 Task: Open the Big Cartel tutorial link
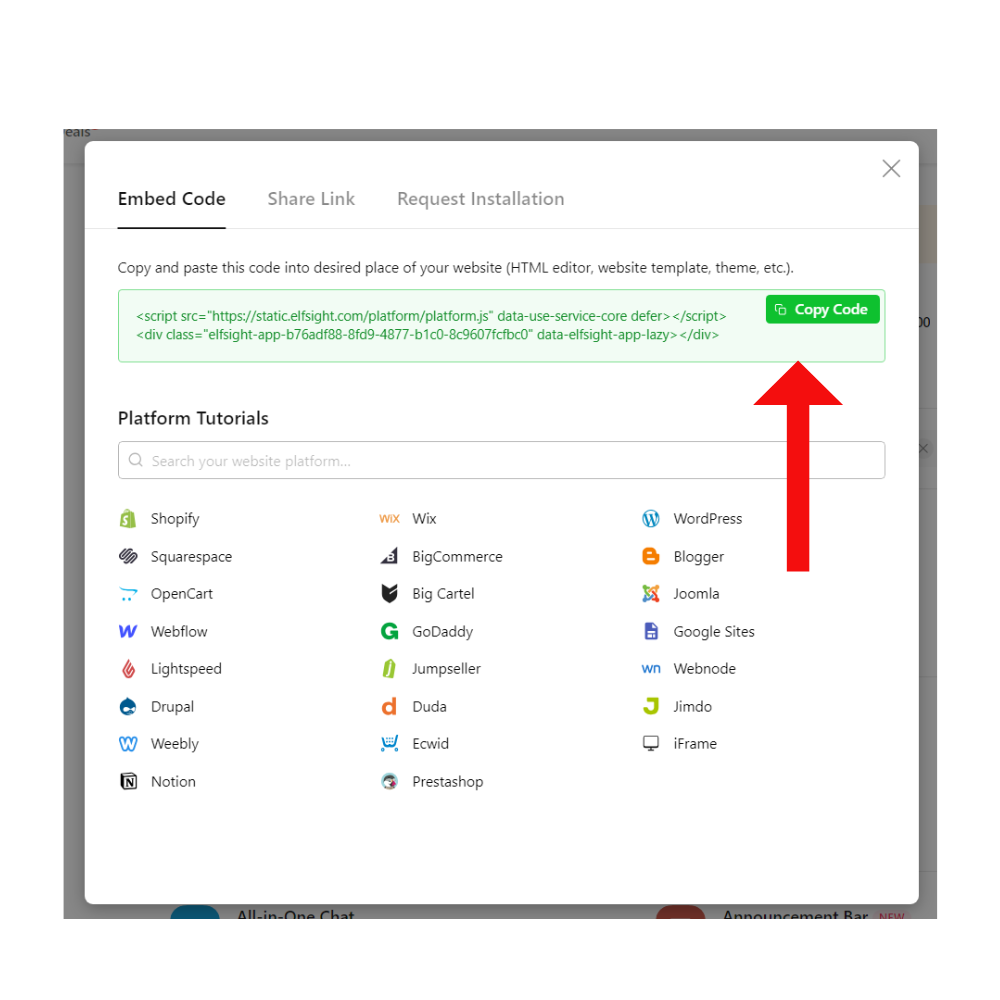(x=443, y=594)
